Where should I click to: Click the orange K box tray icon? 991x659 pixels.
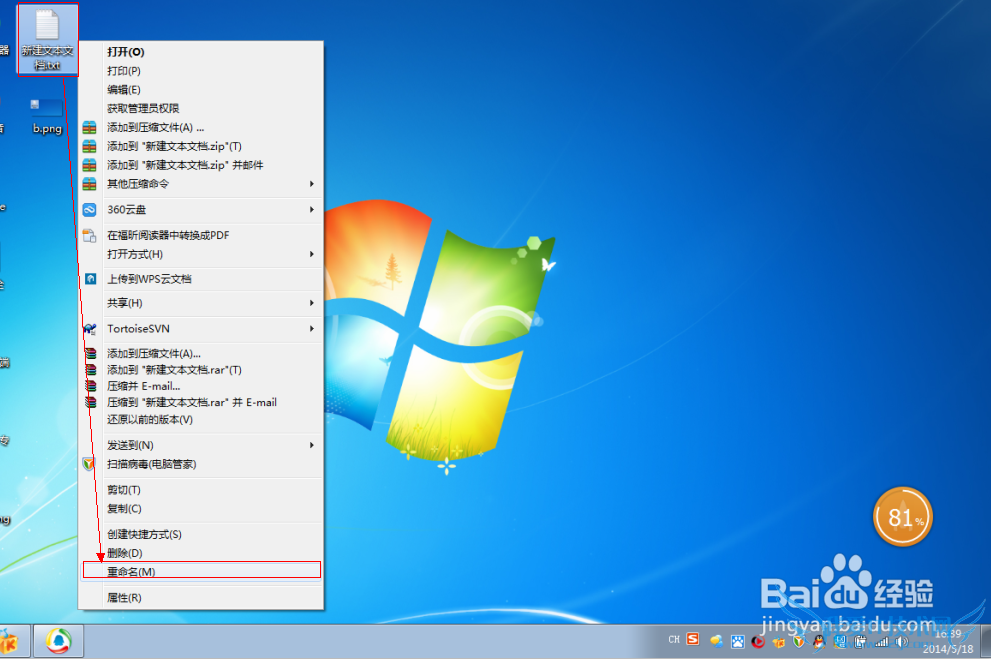tap(779, 643)
